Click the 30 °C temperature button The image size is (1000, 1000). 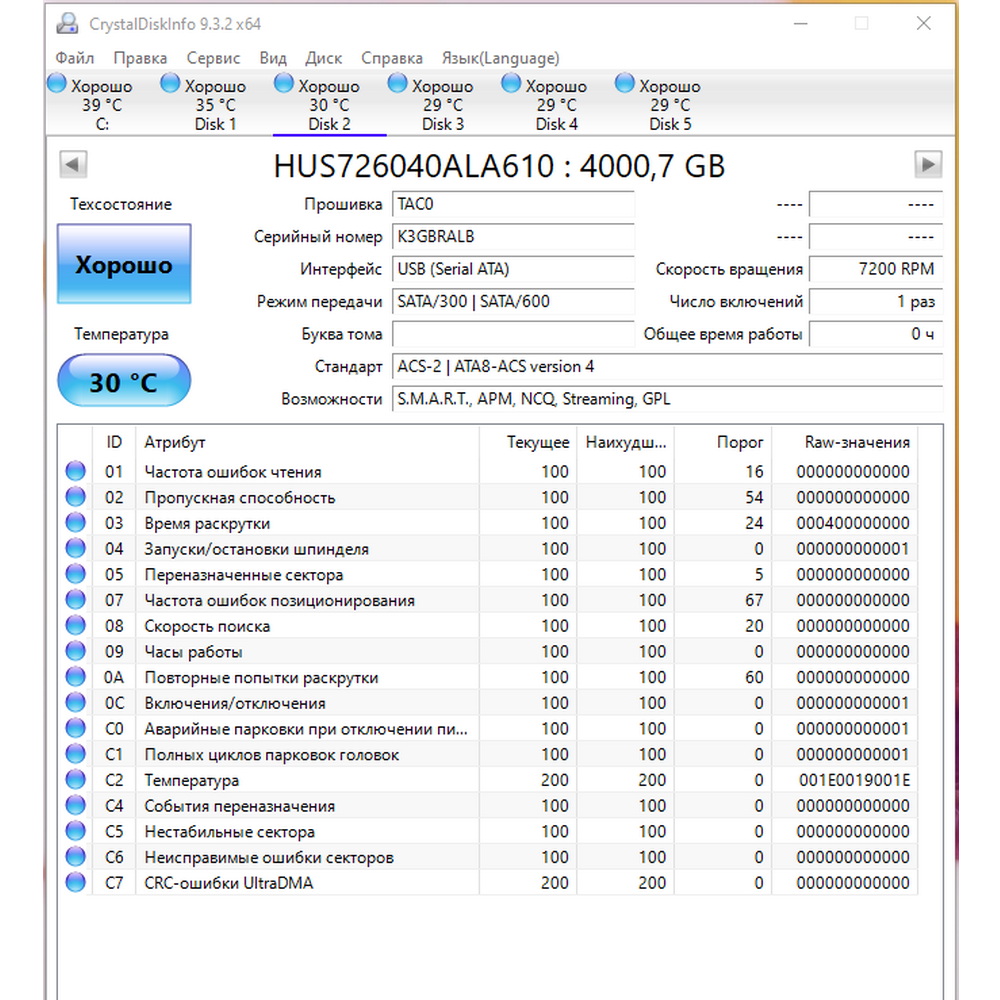tap(124, 381)
